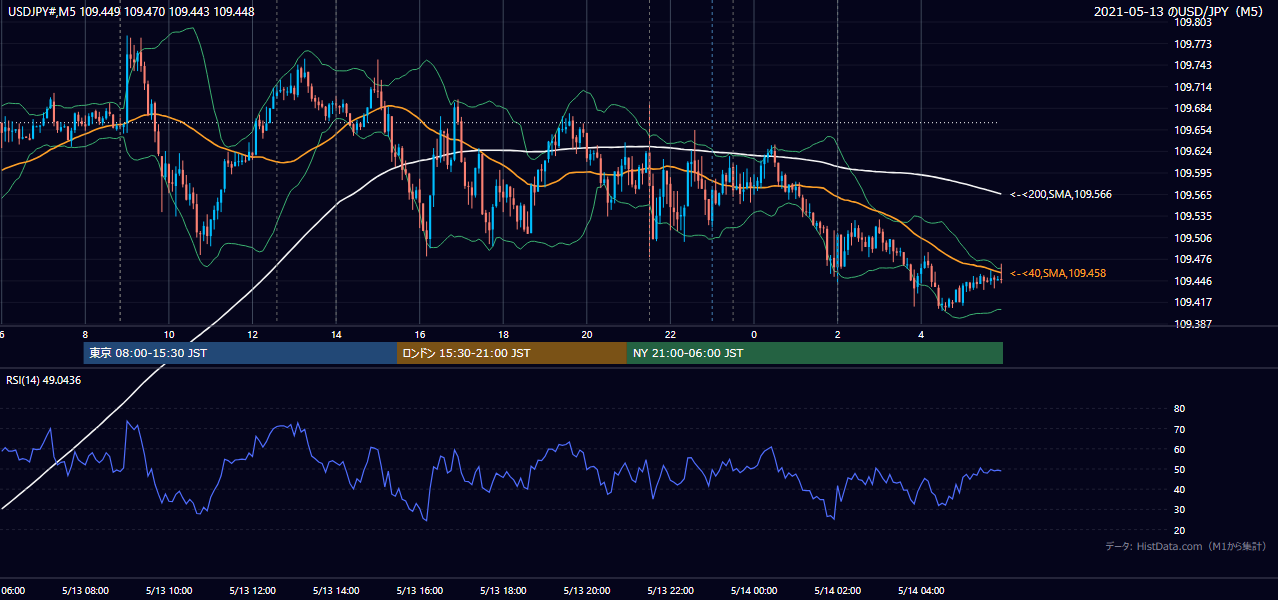Click hour tick 10 under the price chart
This screenshot has width=1278, height=600.
[169, 334]
